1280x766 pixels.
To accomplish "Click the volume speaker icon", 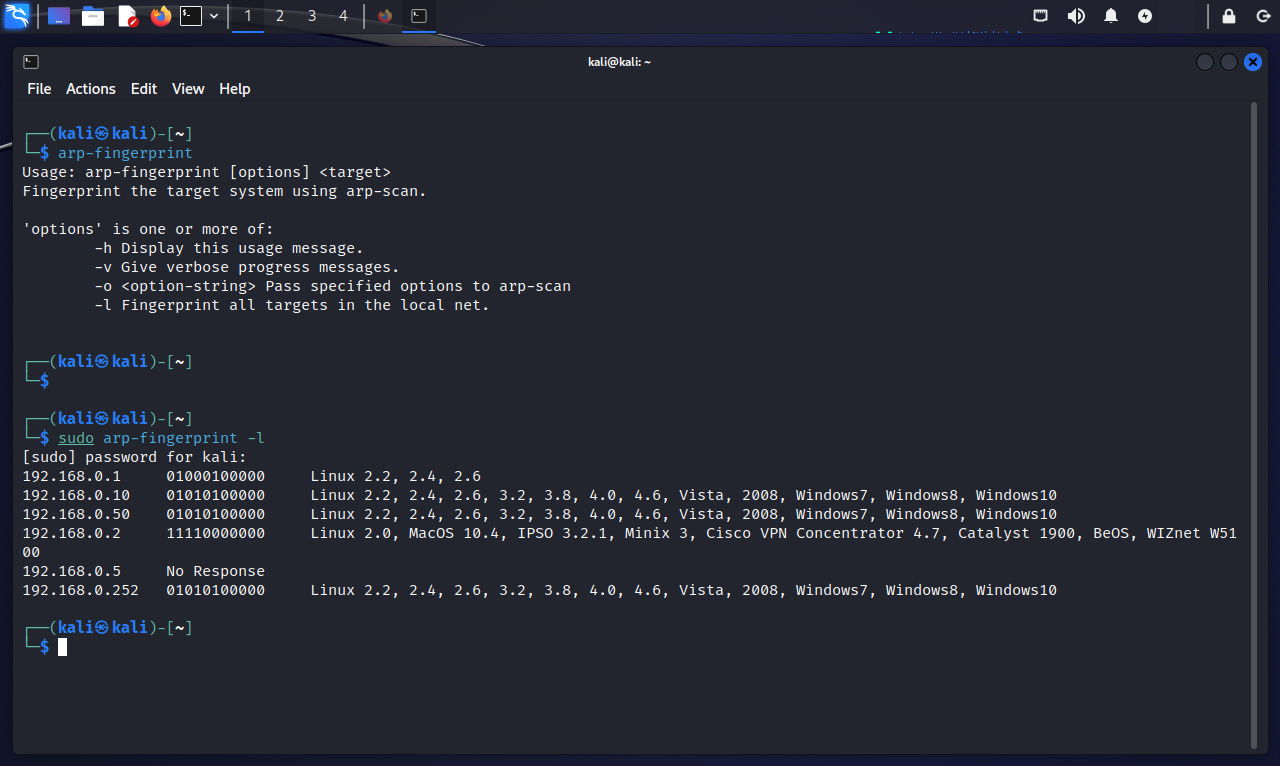I will click(1076, 16).
